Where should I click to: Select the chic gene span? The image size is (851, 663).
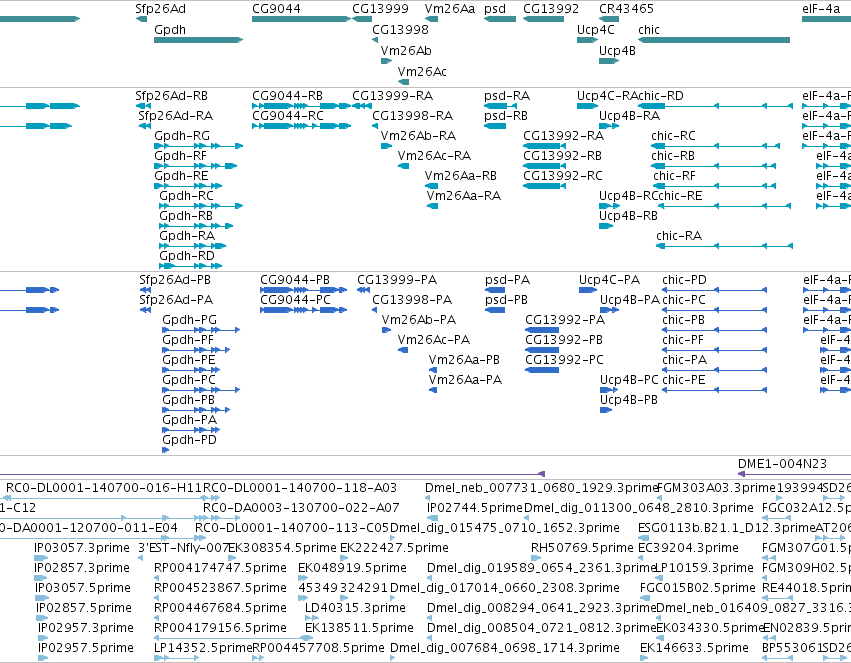[714, 40]
